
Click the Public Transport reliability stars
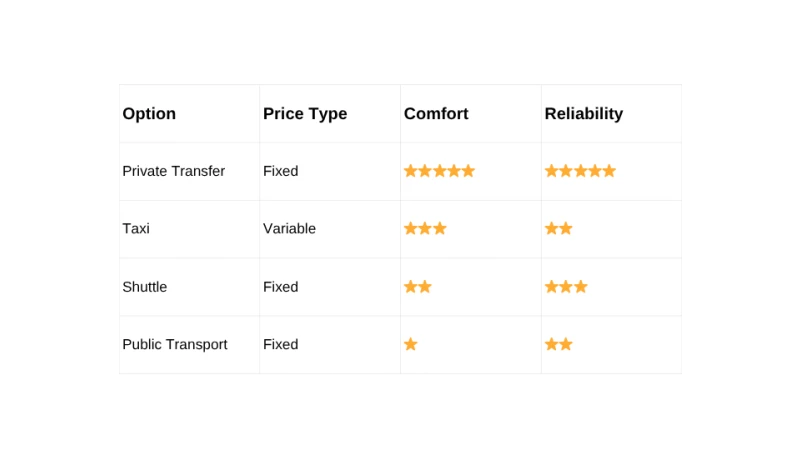(558, 344)
